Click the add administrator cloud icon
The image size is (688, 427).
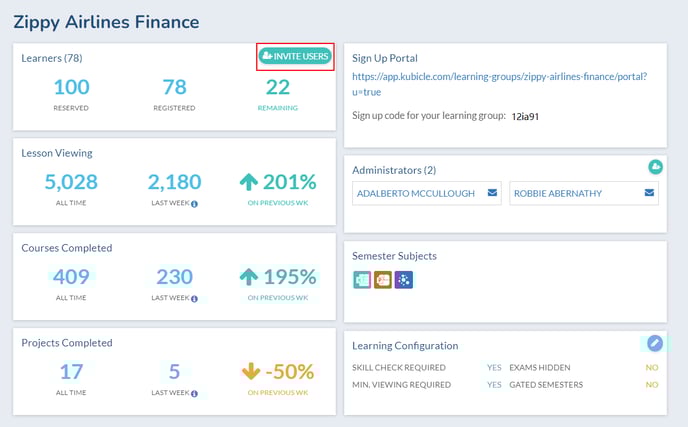click(x=656, y=167)
